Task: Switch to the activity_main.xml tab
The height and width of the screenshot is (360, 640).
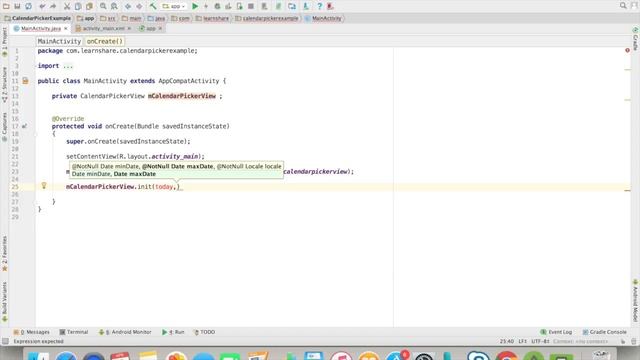Action: click(104, 29)
